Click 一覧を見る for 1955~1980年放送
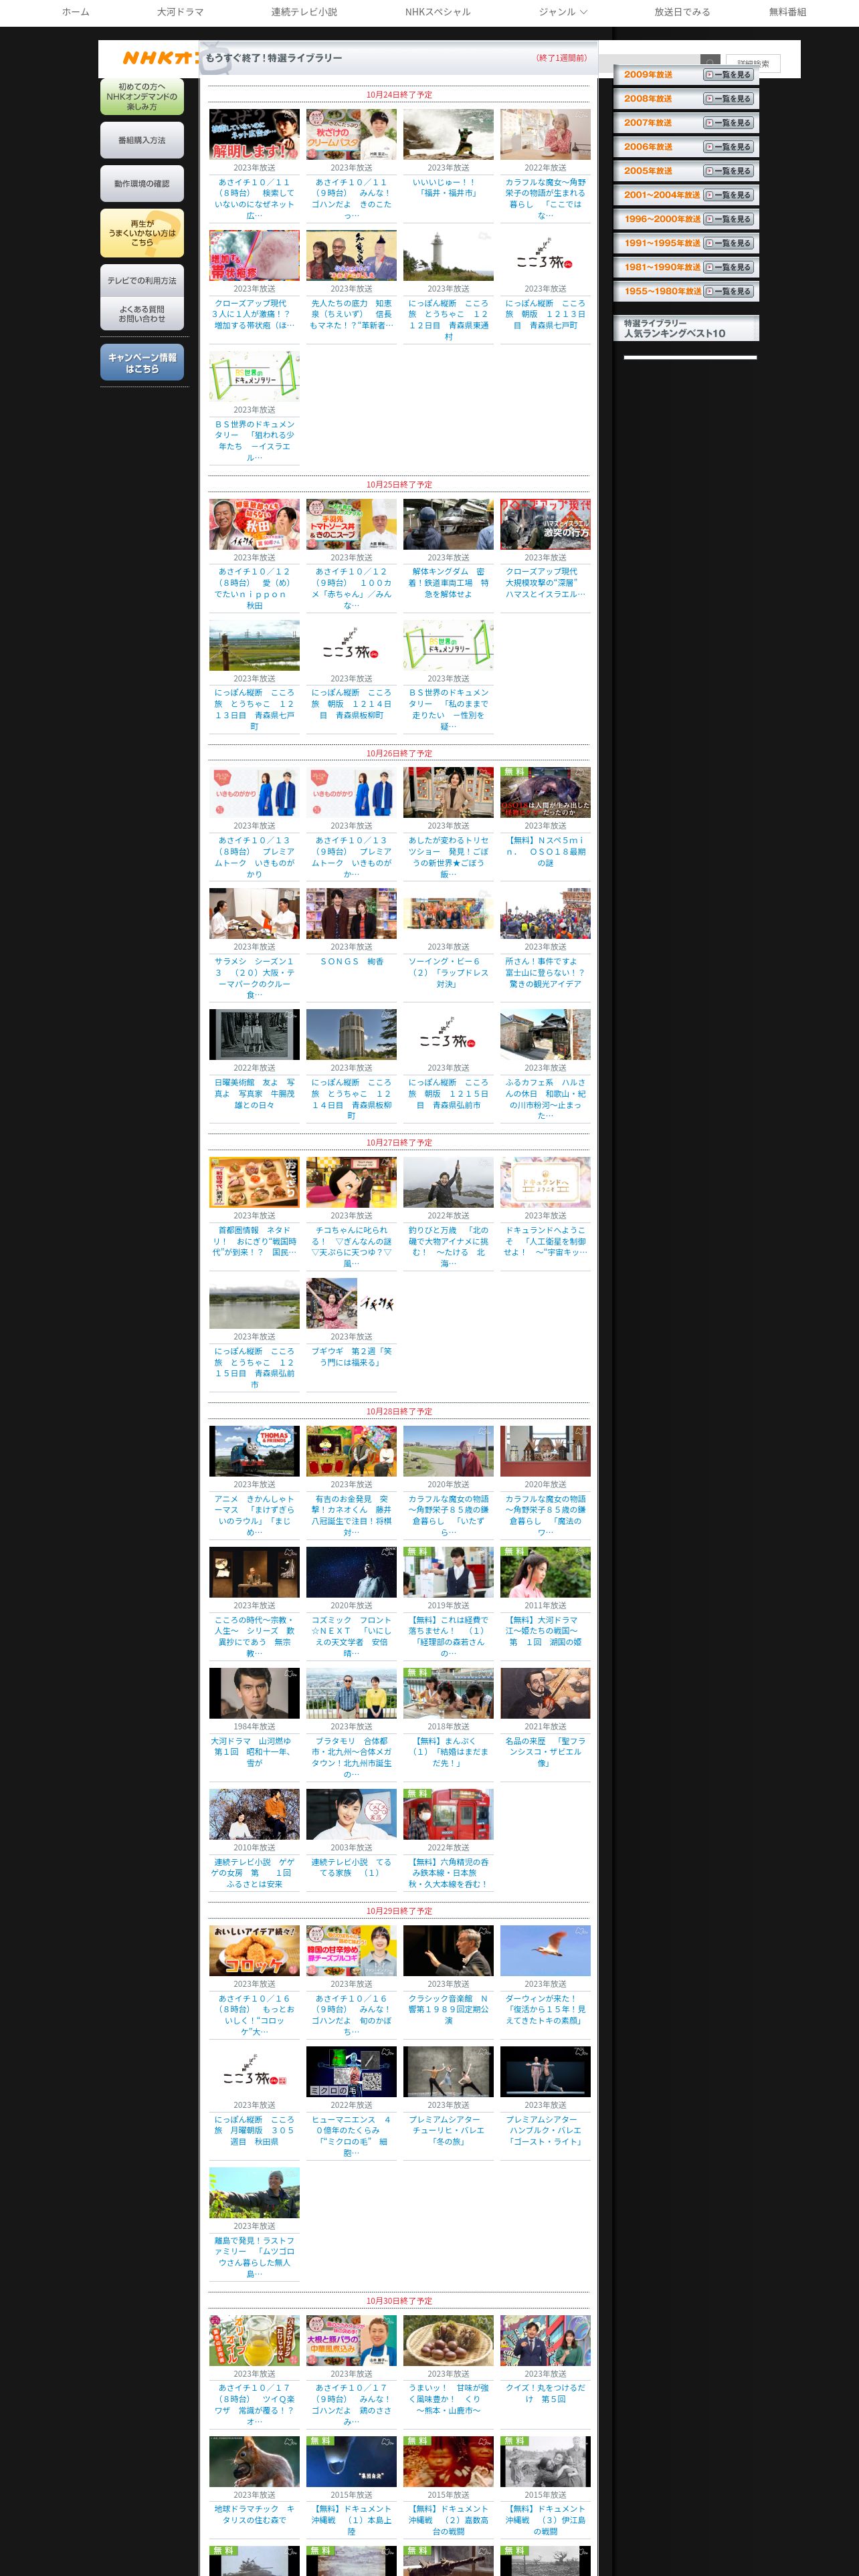The width and height of the screenshot is (859, 2576). [728, 291]
